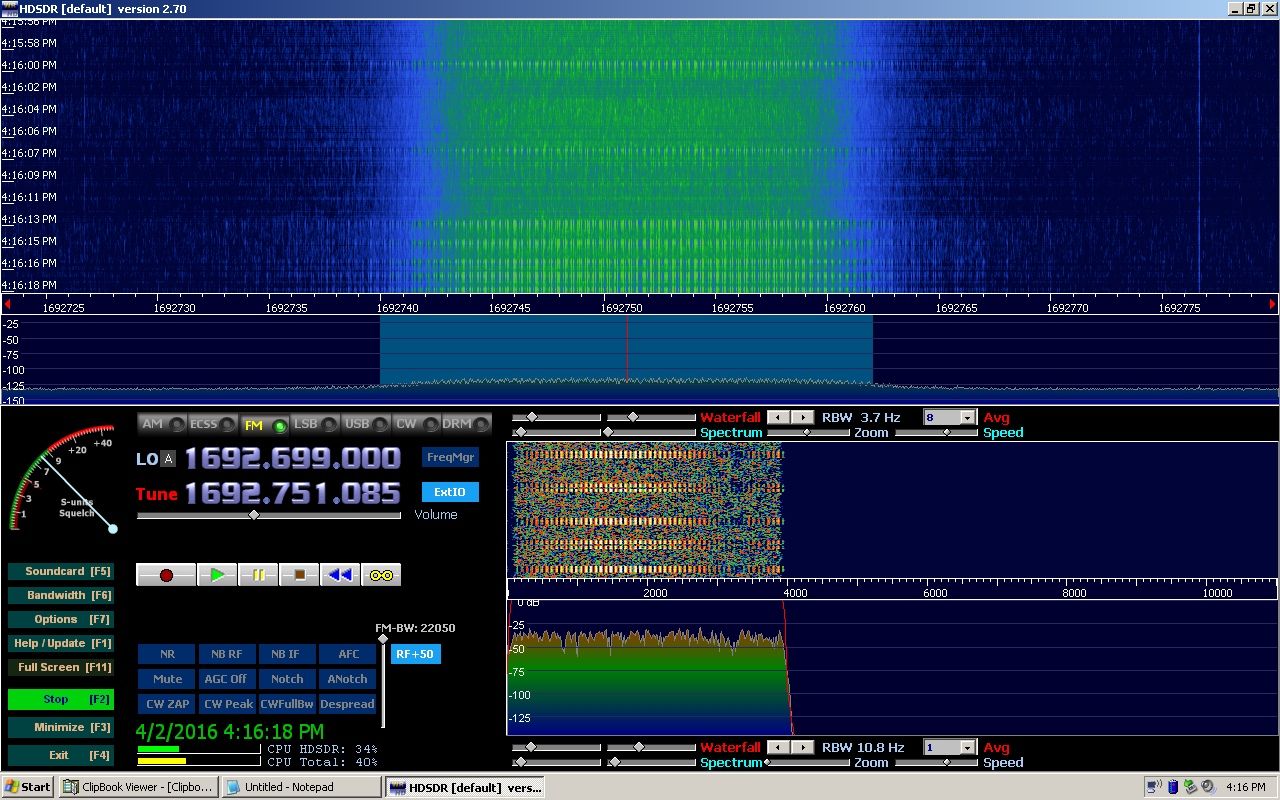Screen dimensions: 1280x800
Task: Switch to USB mode
Action: pyautogui.click(x=366, y=424)
